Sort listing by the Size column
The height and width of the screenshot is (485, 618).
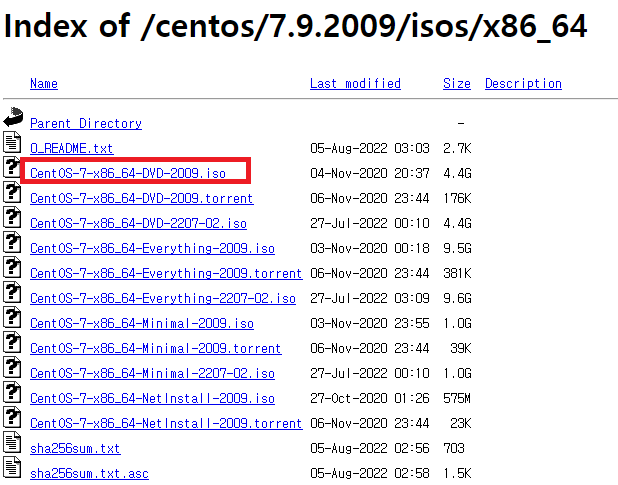pos(456,84)
